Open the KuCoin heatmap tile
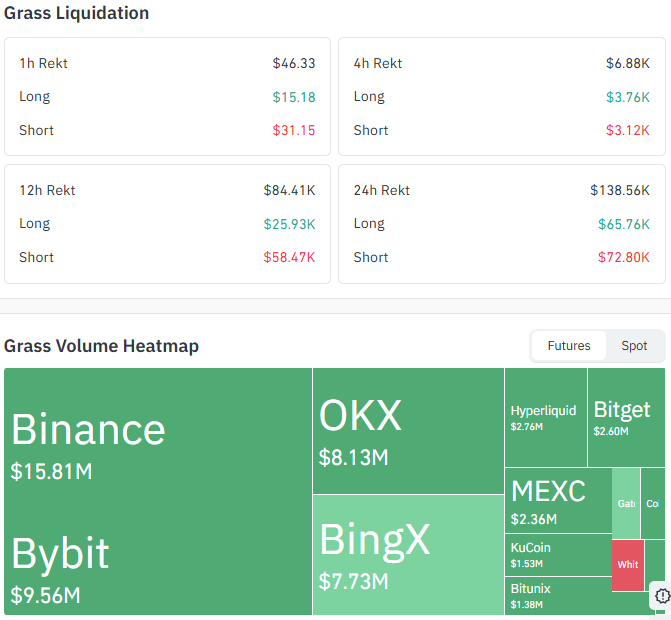The height and width of the screenshot is (620, 671). [558, 555]
